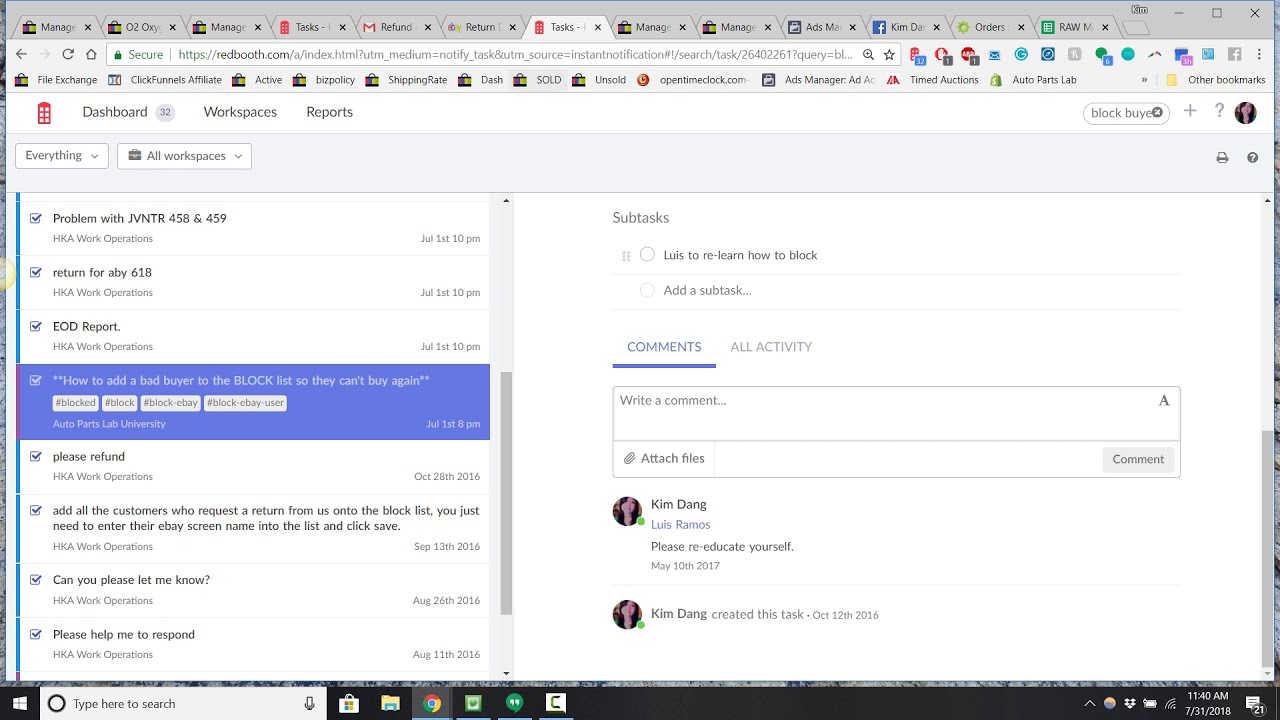Open the Auto Parts Lab bookmark
This screenshot has height=720, width=1280.
tap(1032, 80)
